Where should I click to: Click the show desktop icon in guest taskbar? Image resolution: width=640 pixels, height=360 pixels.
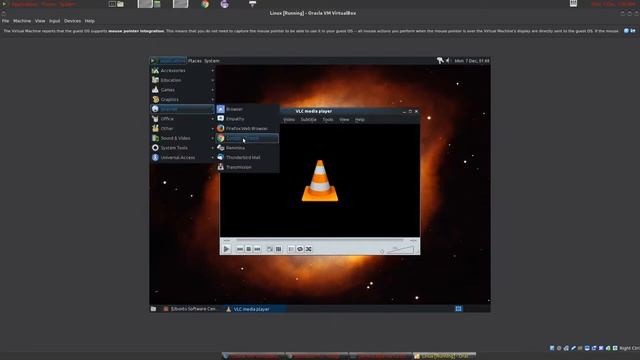point(153,309)
